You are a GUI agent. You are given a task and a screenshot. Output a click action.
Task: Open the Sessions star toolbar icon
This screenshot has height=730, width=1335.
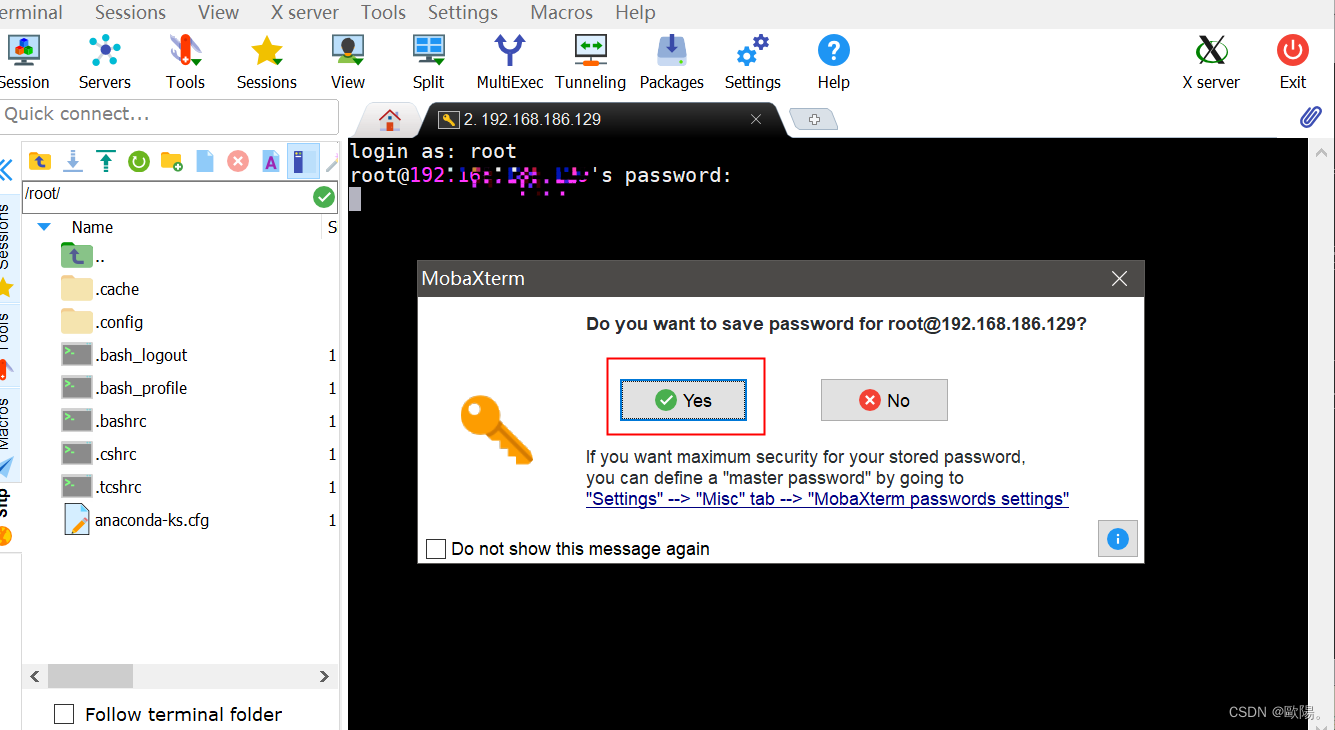[267, 61]
